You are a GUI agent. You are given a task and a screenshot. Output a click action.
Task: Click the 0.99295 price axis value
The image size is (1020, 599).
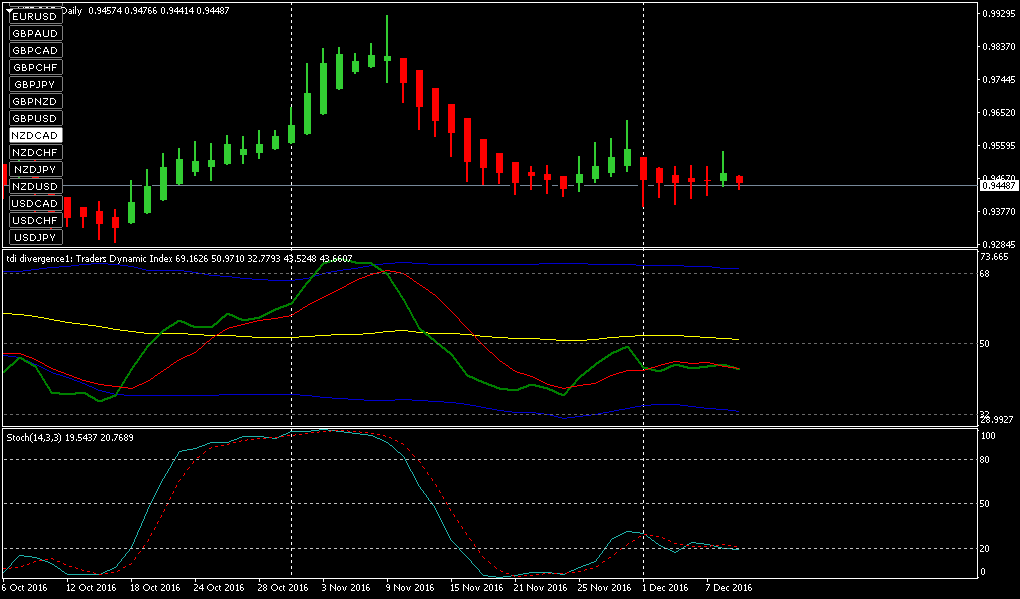998,13
